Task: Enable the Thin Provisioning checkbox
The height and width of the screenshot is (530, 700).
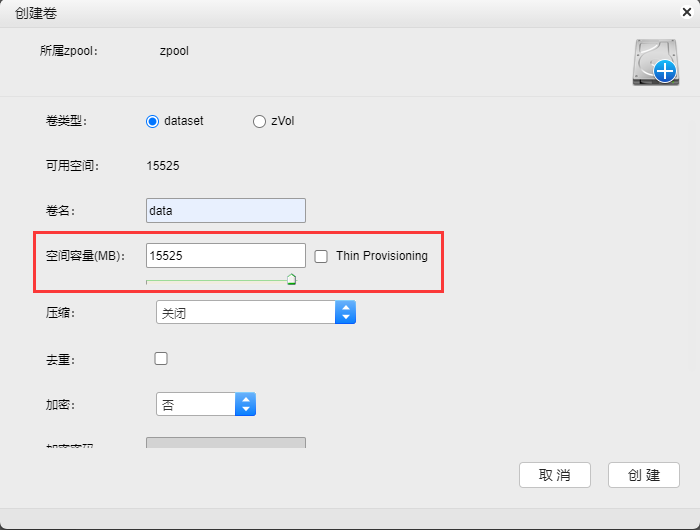Action: pyautogui.click(x=321, y=256)
